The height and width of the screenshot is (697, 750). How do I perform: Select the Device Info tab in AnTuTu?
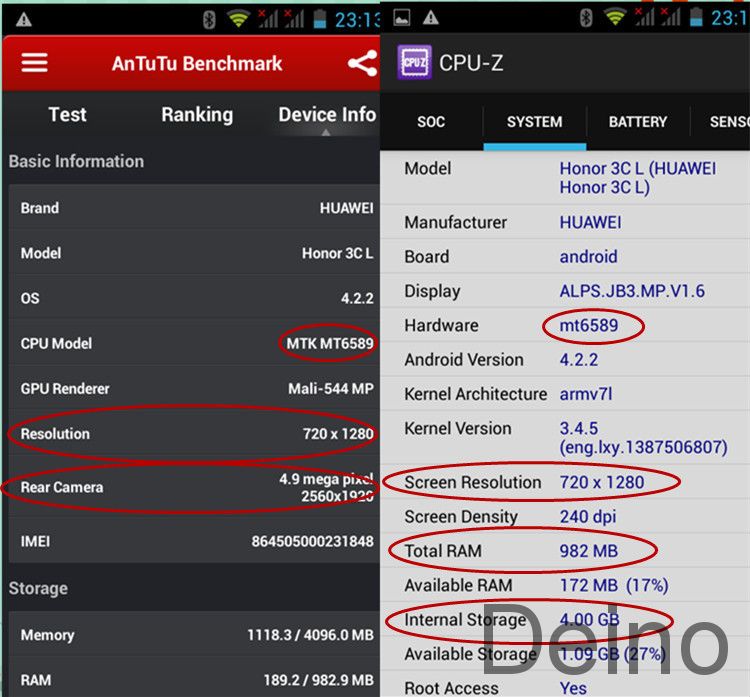pyautogui.click(x=327, y=115)
